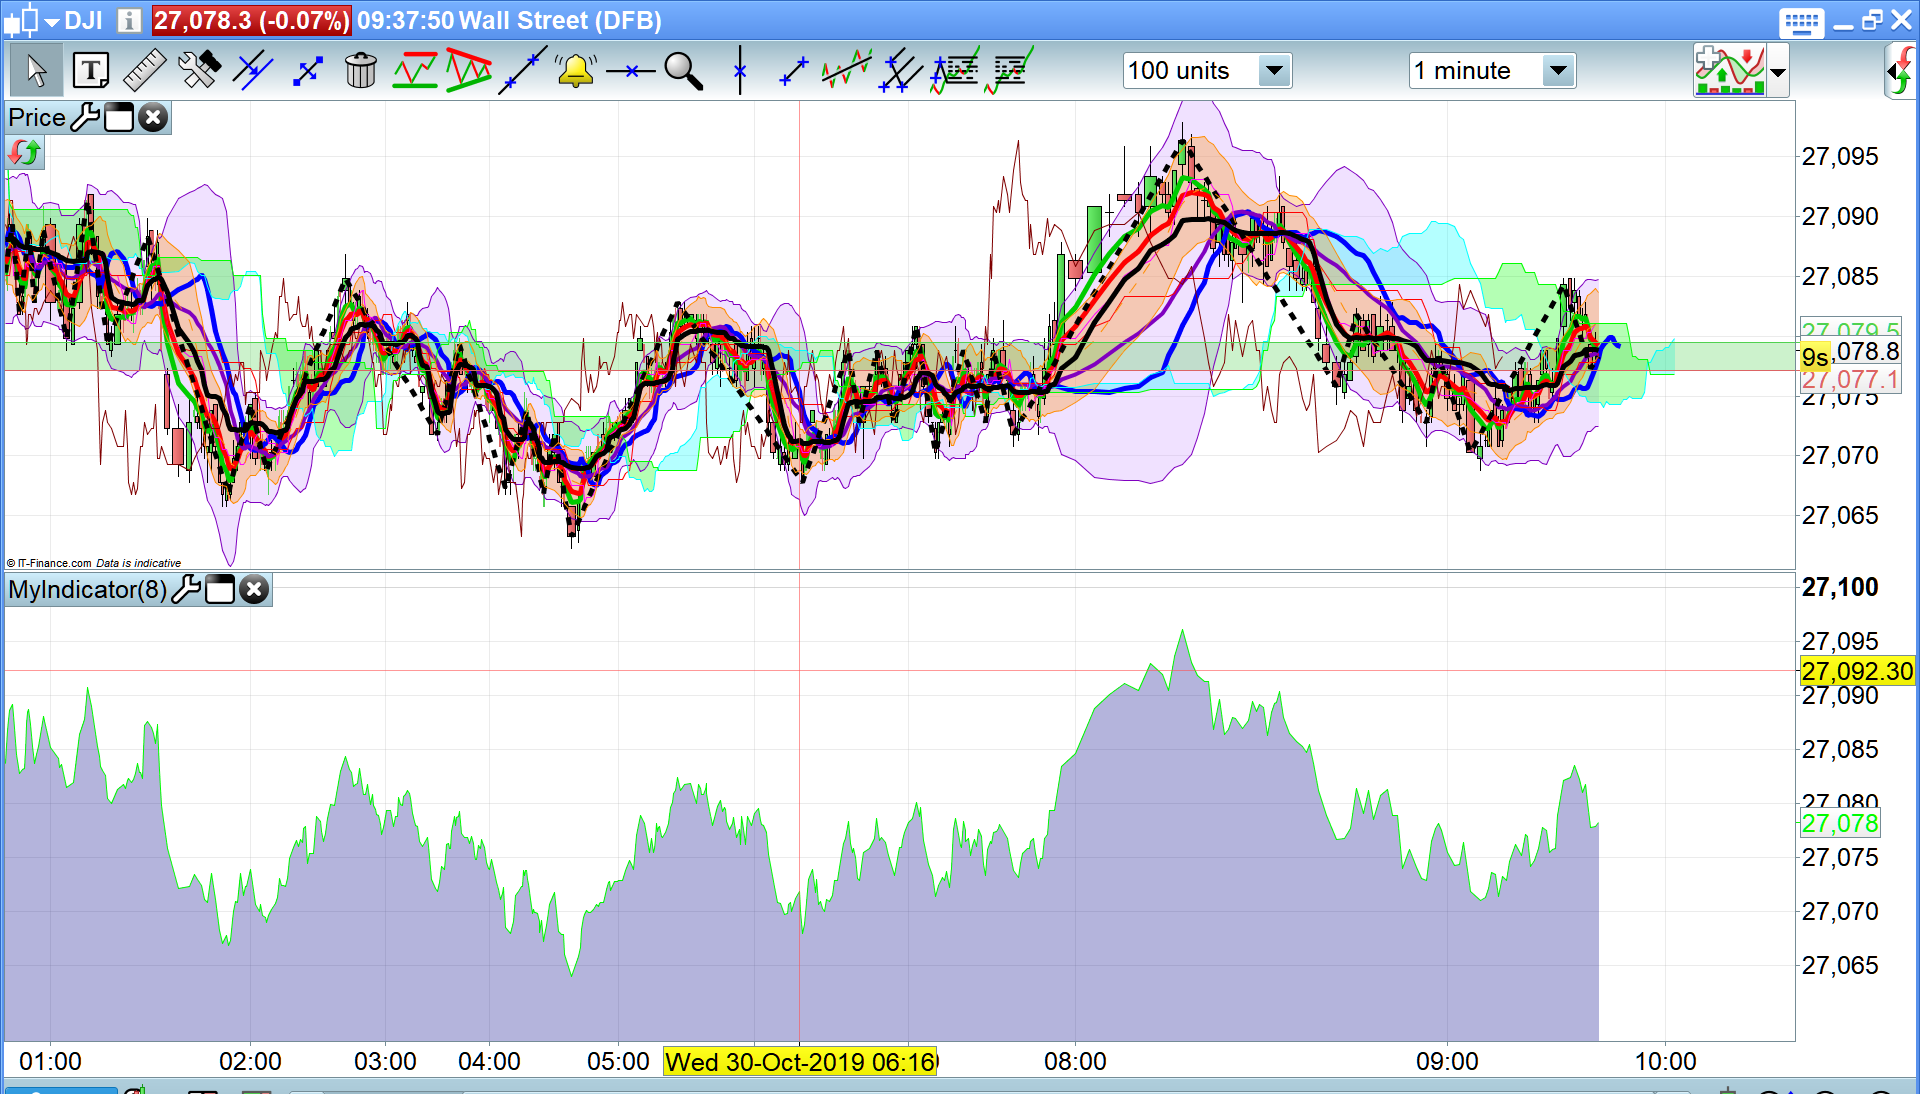Select the text annotation tool
1920x1094 pixels.
click(x=91, y=71)
